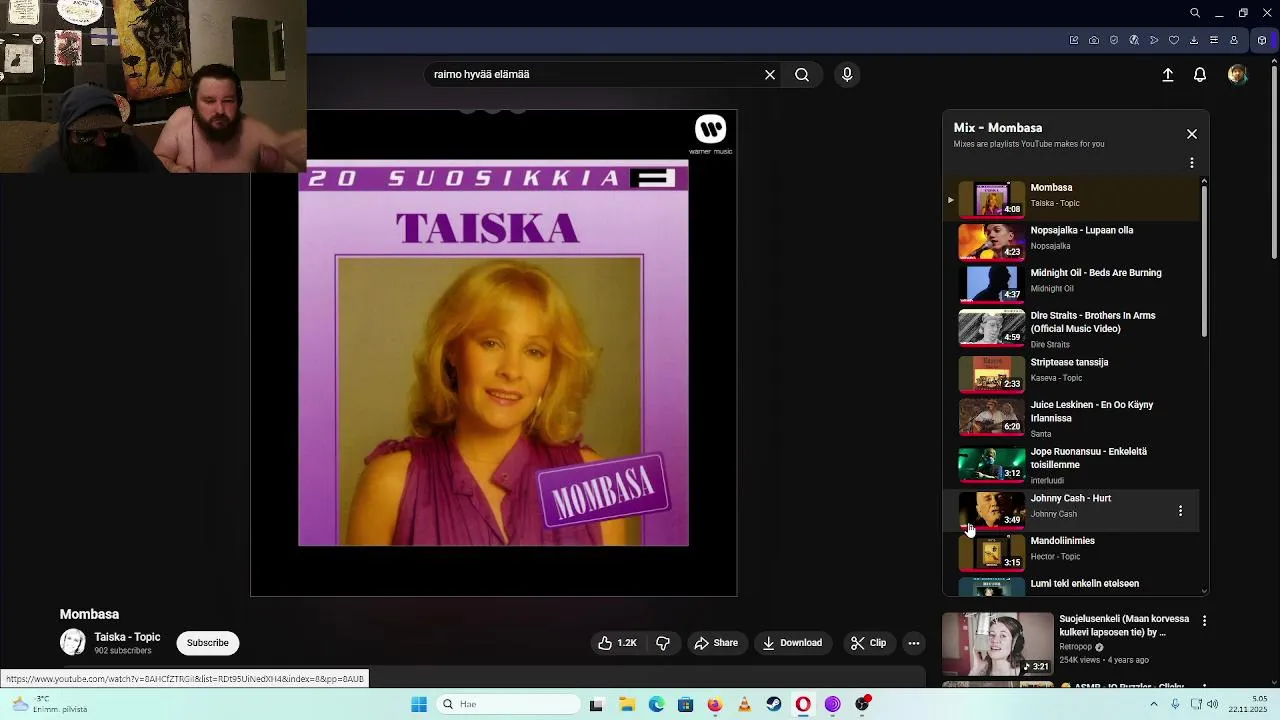Open the upload/create arrow icon
The image size is (1280, 720).
point(1168,75)
